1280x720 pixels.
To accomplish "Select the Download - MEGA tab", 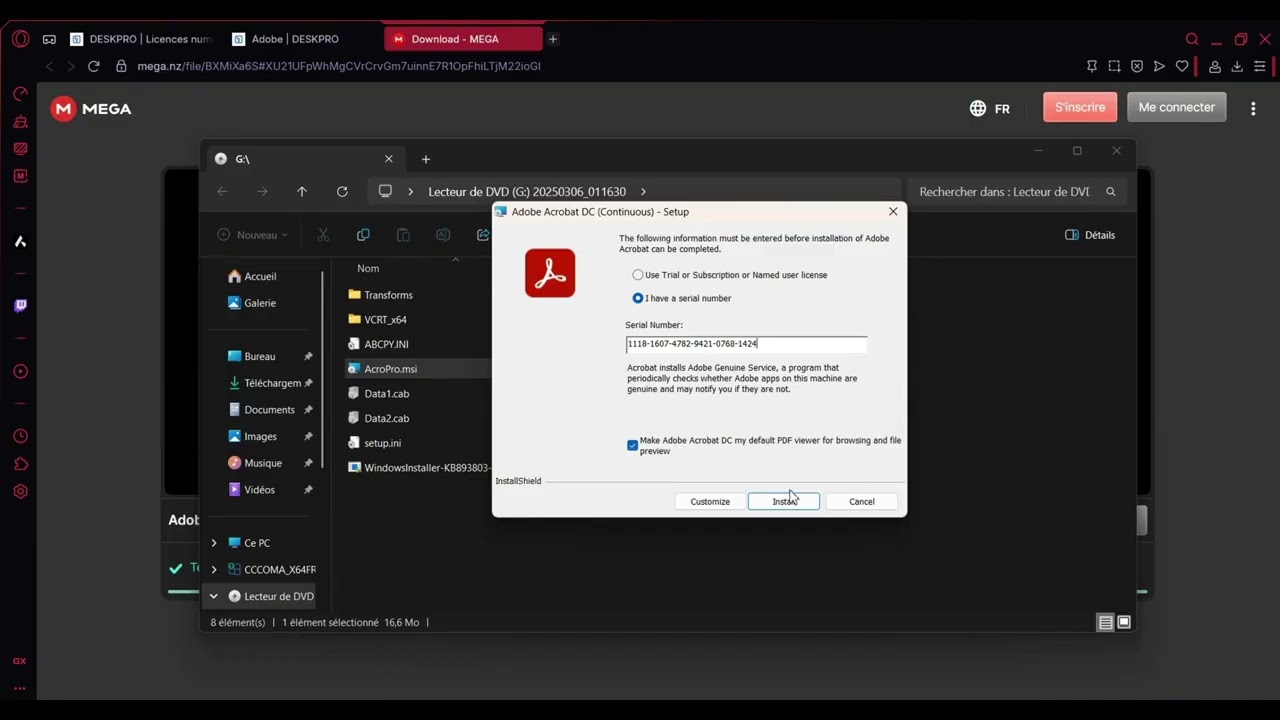I will (x=463, y=39).
